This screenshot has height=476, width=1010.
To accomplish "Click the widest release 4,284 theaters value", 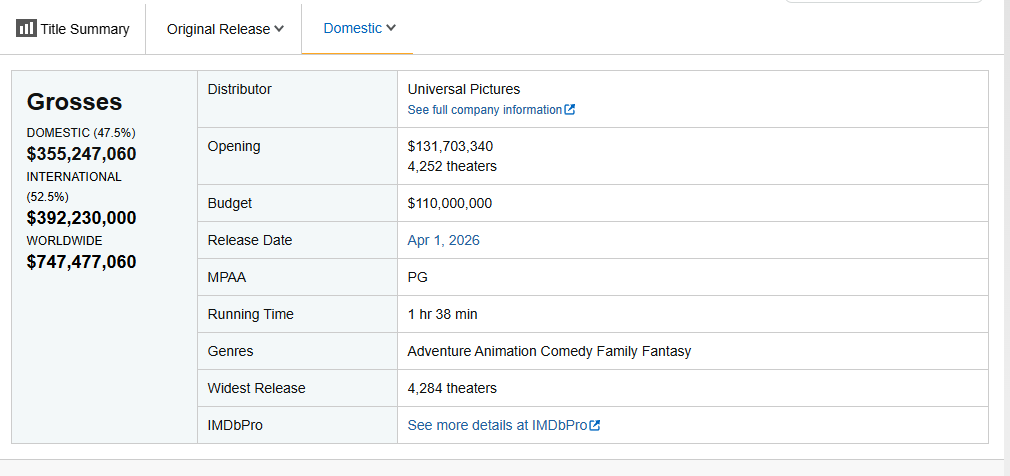I will (x=452, y=388).
